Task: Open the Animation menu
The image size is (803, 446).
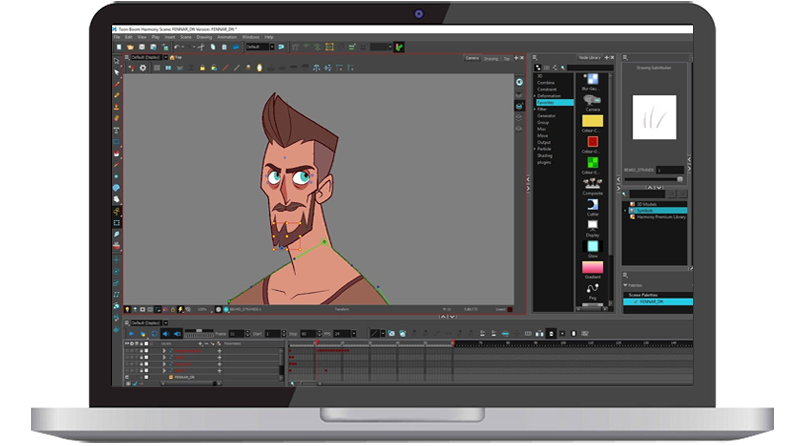Action: [x=227, y=37]
